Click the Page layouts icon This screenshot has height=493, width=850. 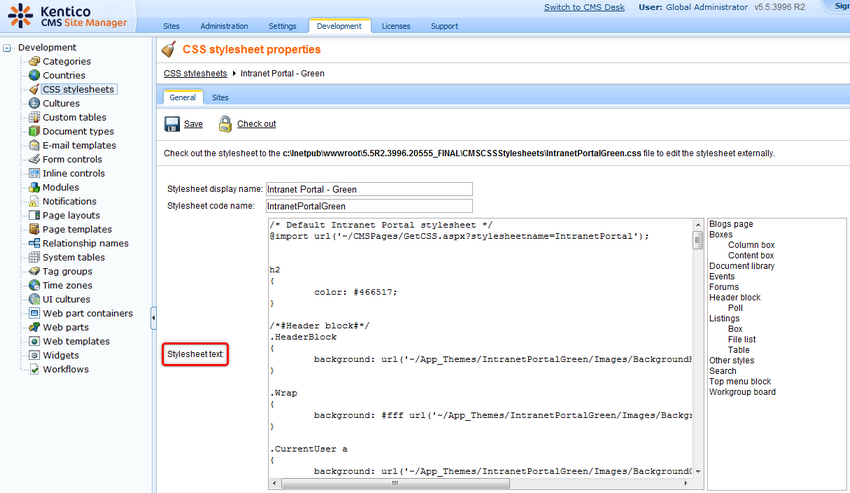click(34, 215)
